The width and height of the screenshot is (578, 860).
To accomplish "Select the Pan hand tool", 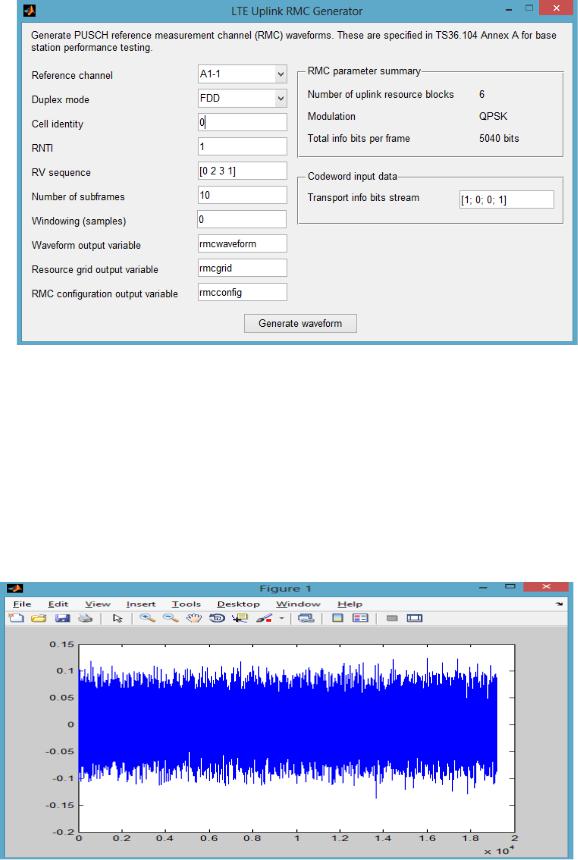I will (194, 618).
